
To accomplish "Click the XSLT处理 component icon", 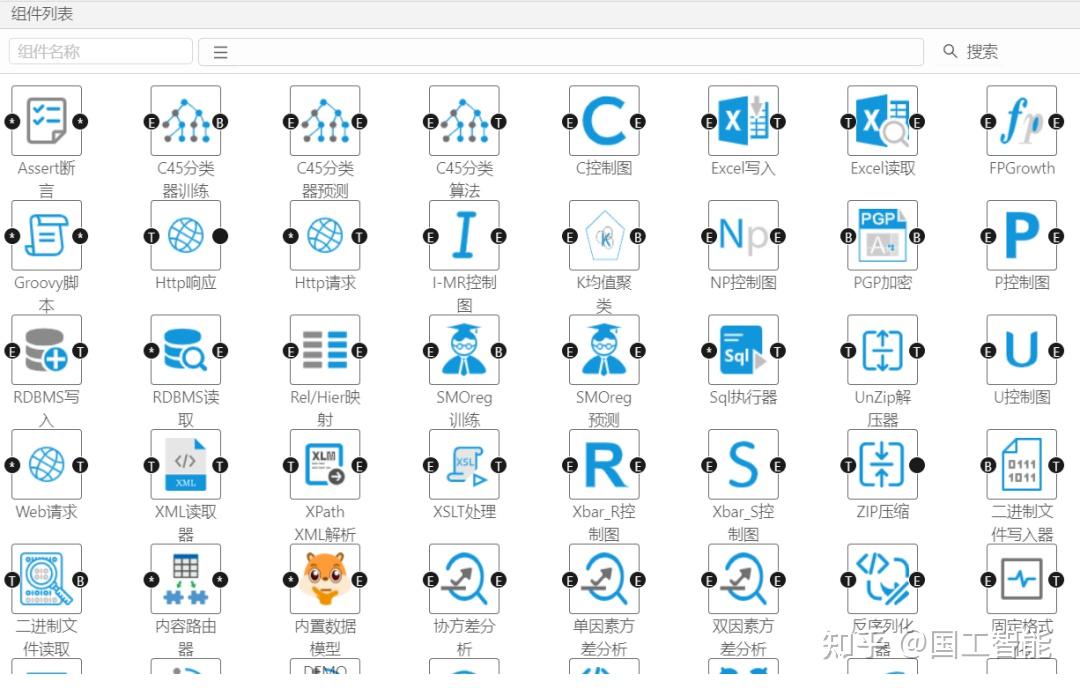I will [464, 464].
